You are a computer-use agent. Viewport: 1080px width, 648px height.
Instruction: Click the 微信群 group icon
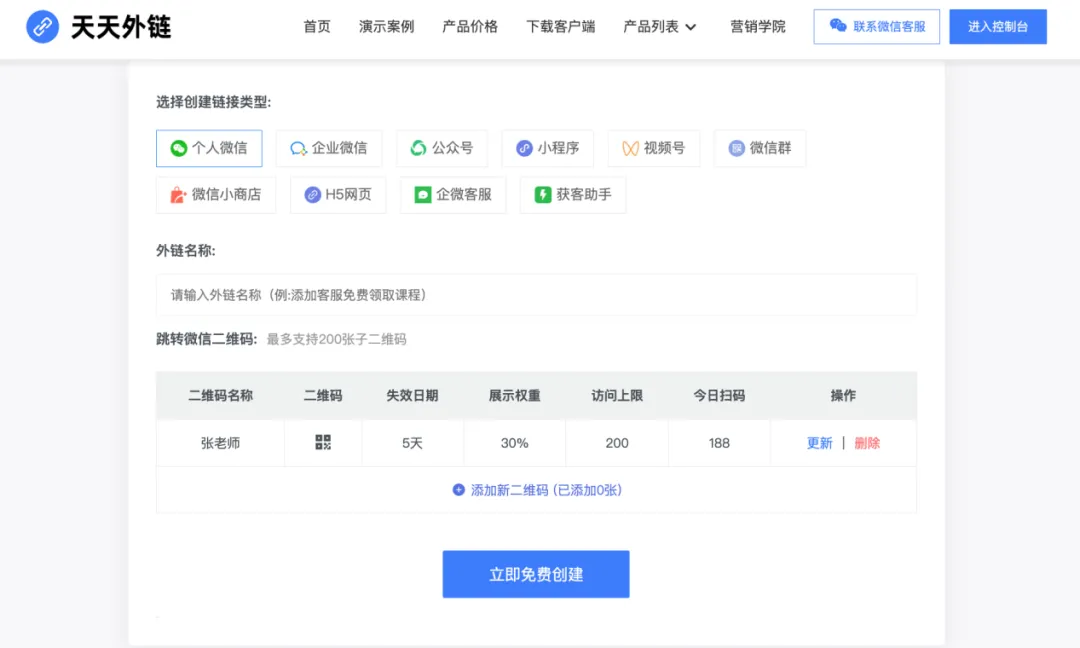pyautogui.click(x=736, y=148)
